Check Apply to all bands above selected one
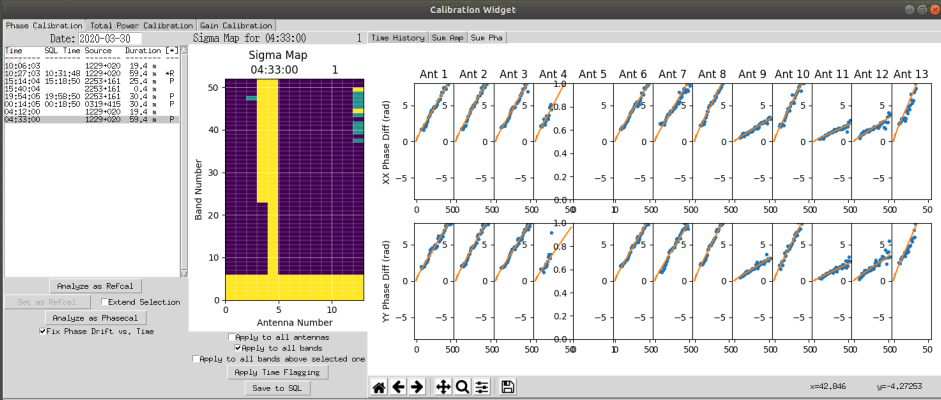 coord(196,359)
